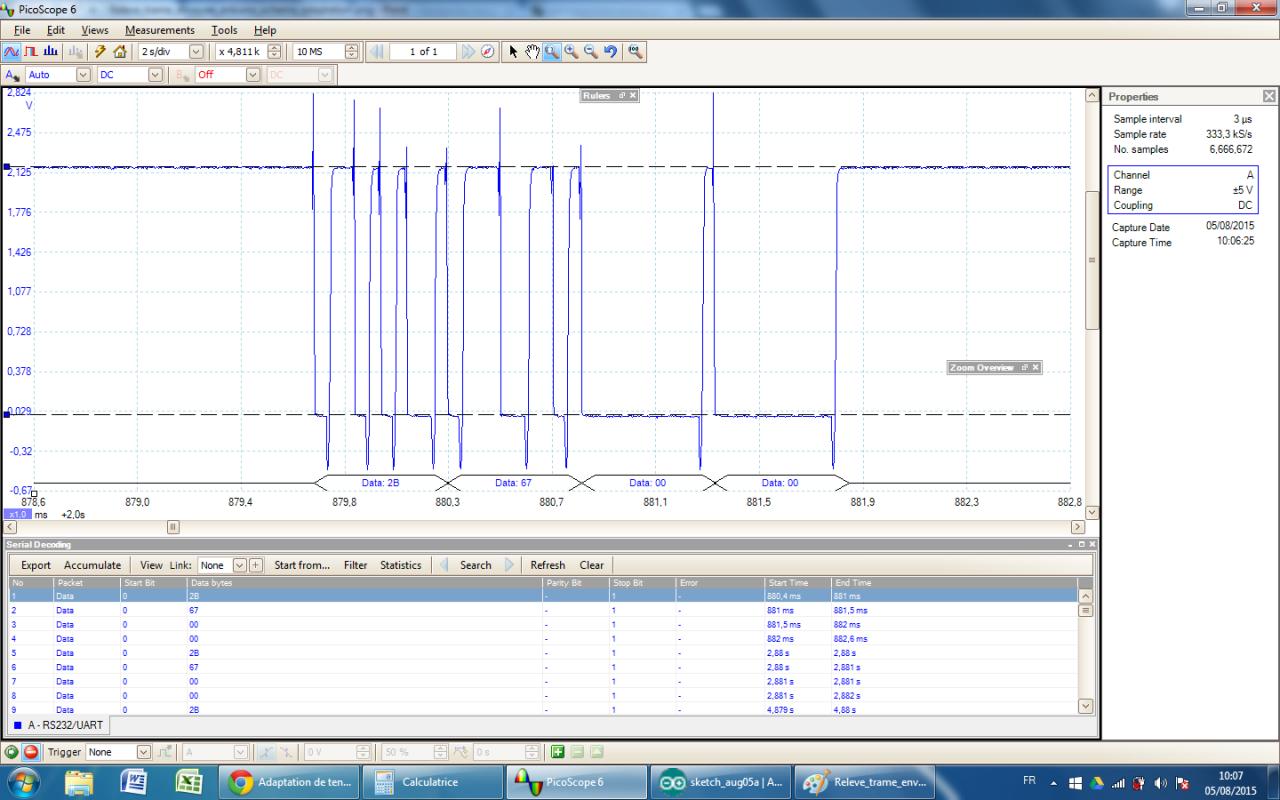The width and height of the screenshot is (1280, 800).
Task: Click the Statistics button
Action: pyautogui.click(x=400, y=565)
